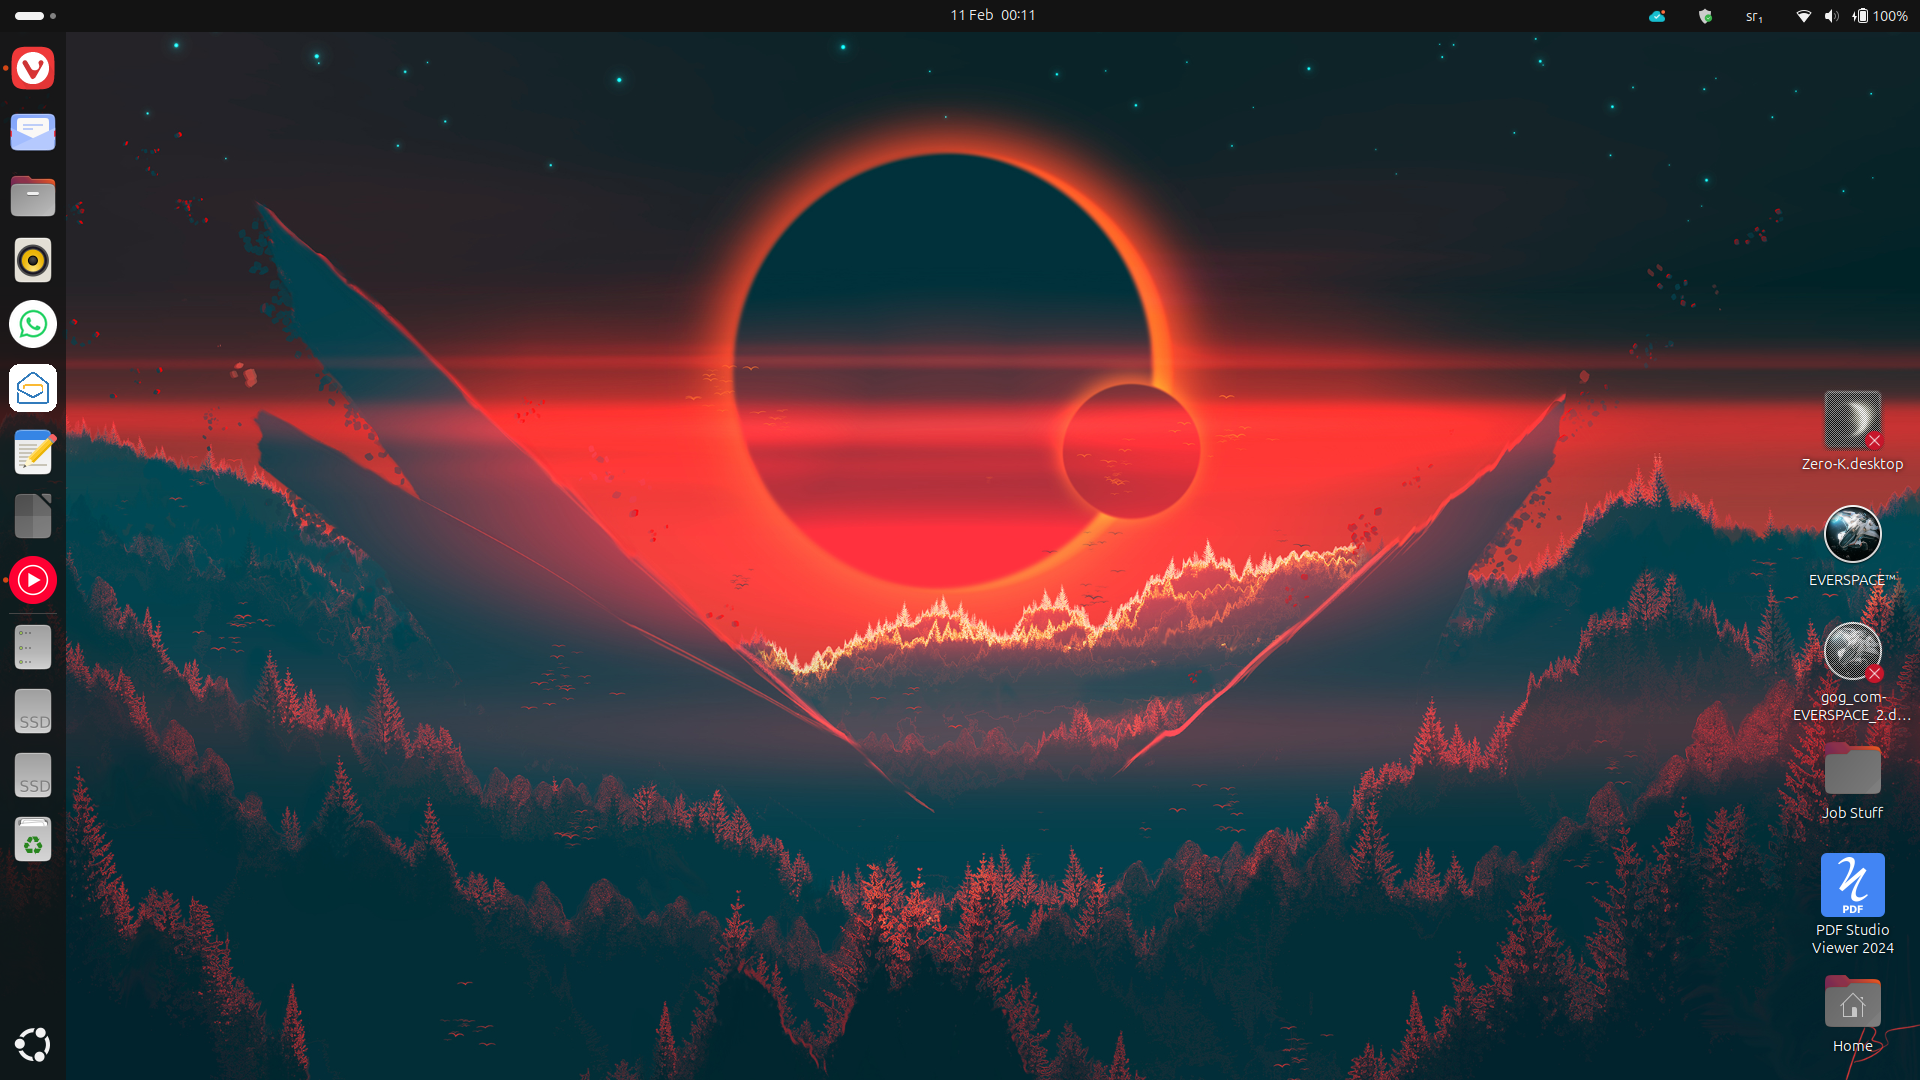Open the EVERSPACE desktop shortcut

point(1852,546)
